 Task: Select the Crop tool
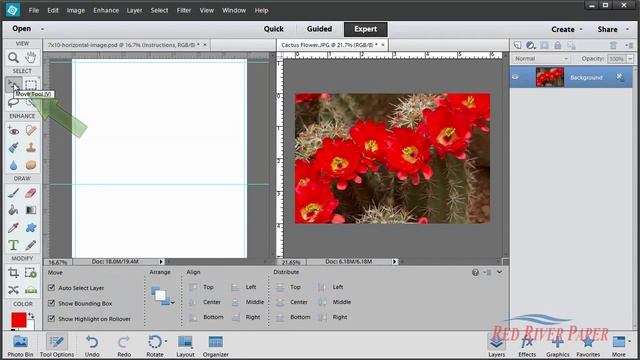(x=13, y=273)
